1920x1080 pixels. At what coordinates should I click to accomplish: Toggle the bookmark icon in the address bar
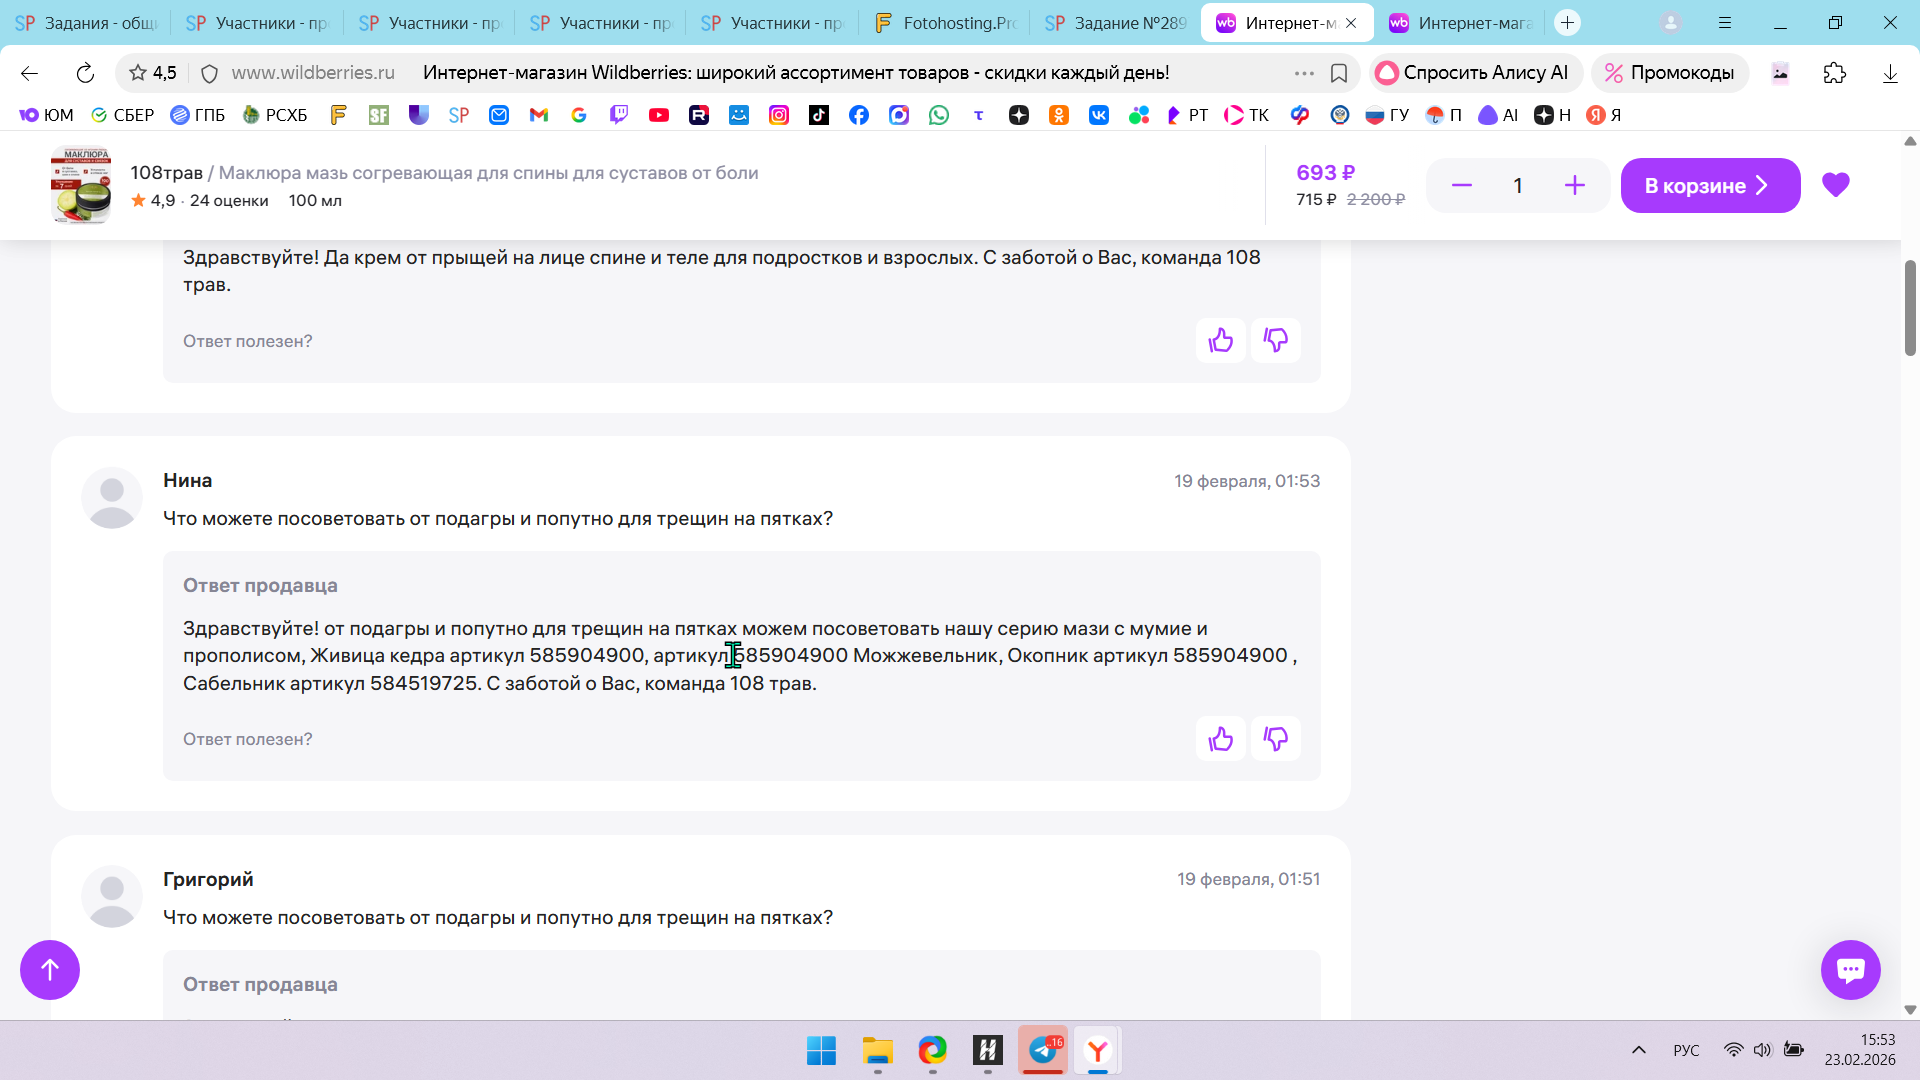[1339, 73]
